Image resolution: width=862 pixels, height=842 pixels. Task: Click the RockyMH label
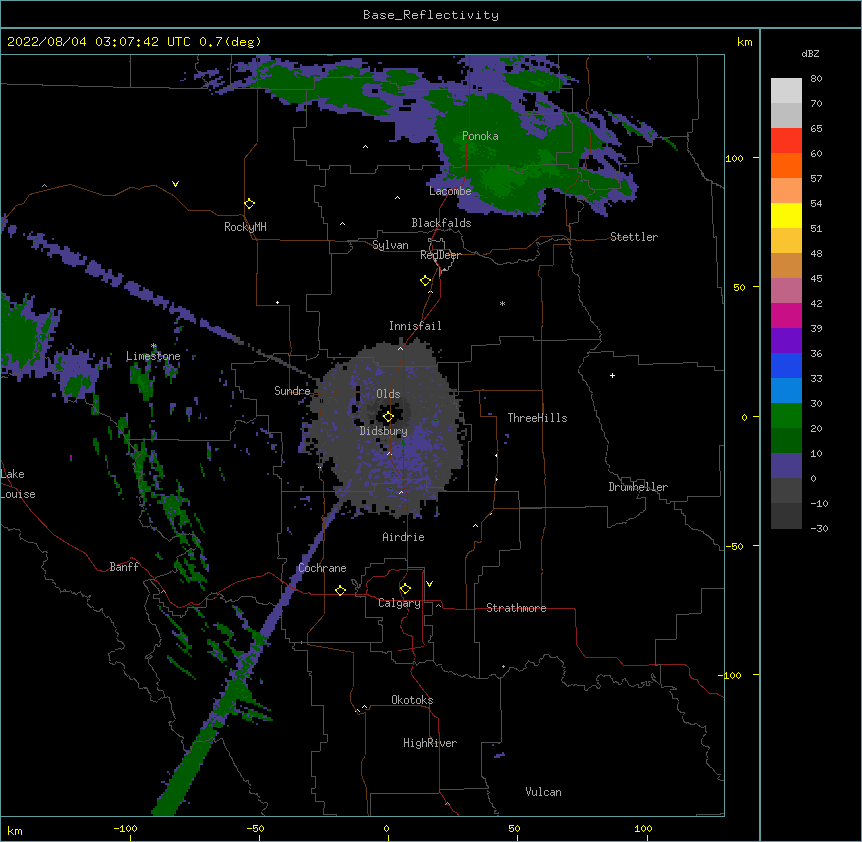[245, 227]
